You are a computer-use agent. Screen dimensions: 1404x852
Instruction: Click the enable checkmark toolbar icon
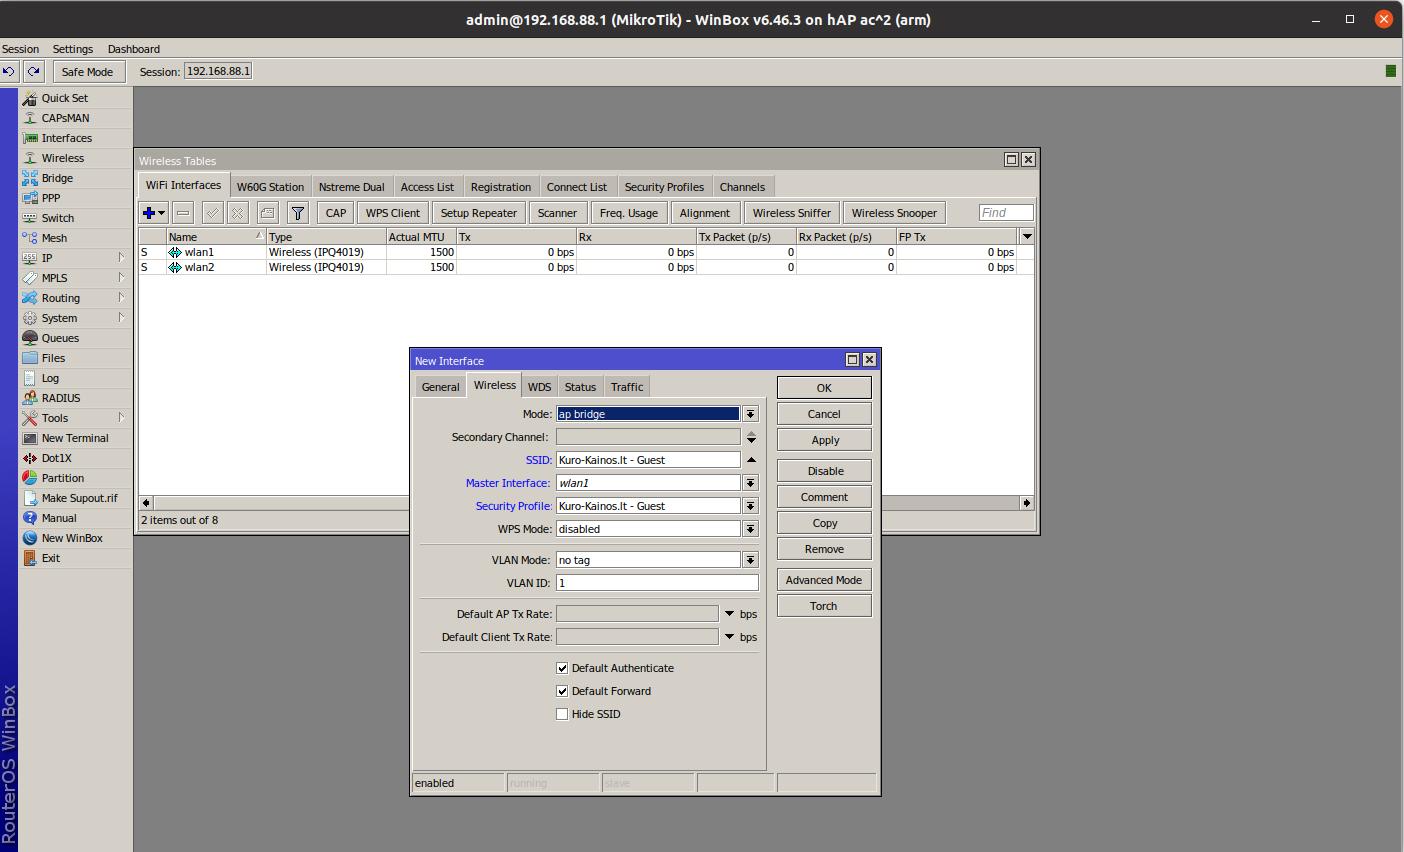(x=212, y=213)
